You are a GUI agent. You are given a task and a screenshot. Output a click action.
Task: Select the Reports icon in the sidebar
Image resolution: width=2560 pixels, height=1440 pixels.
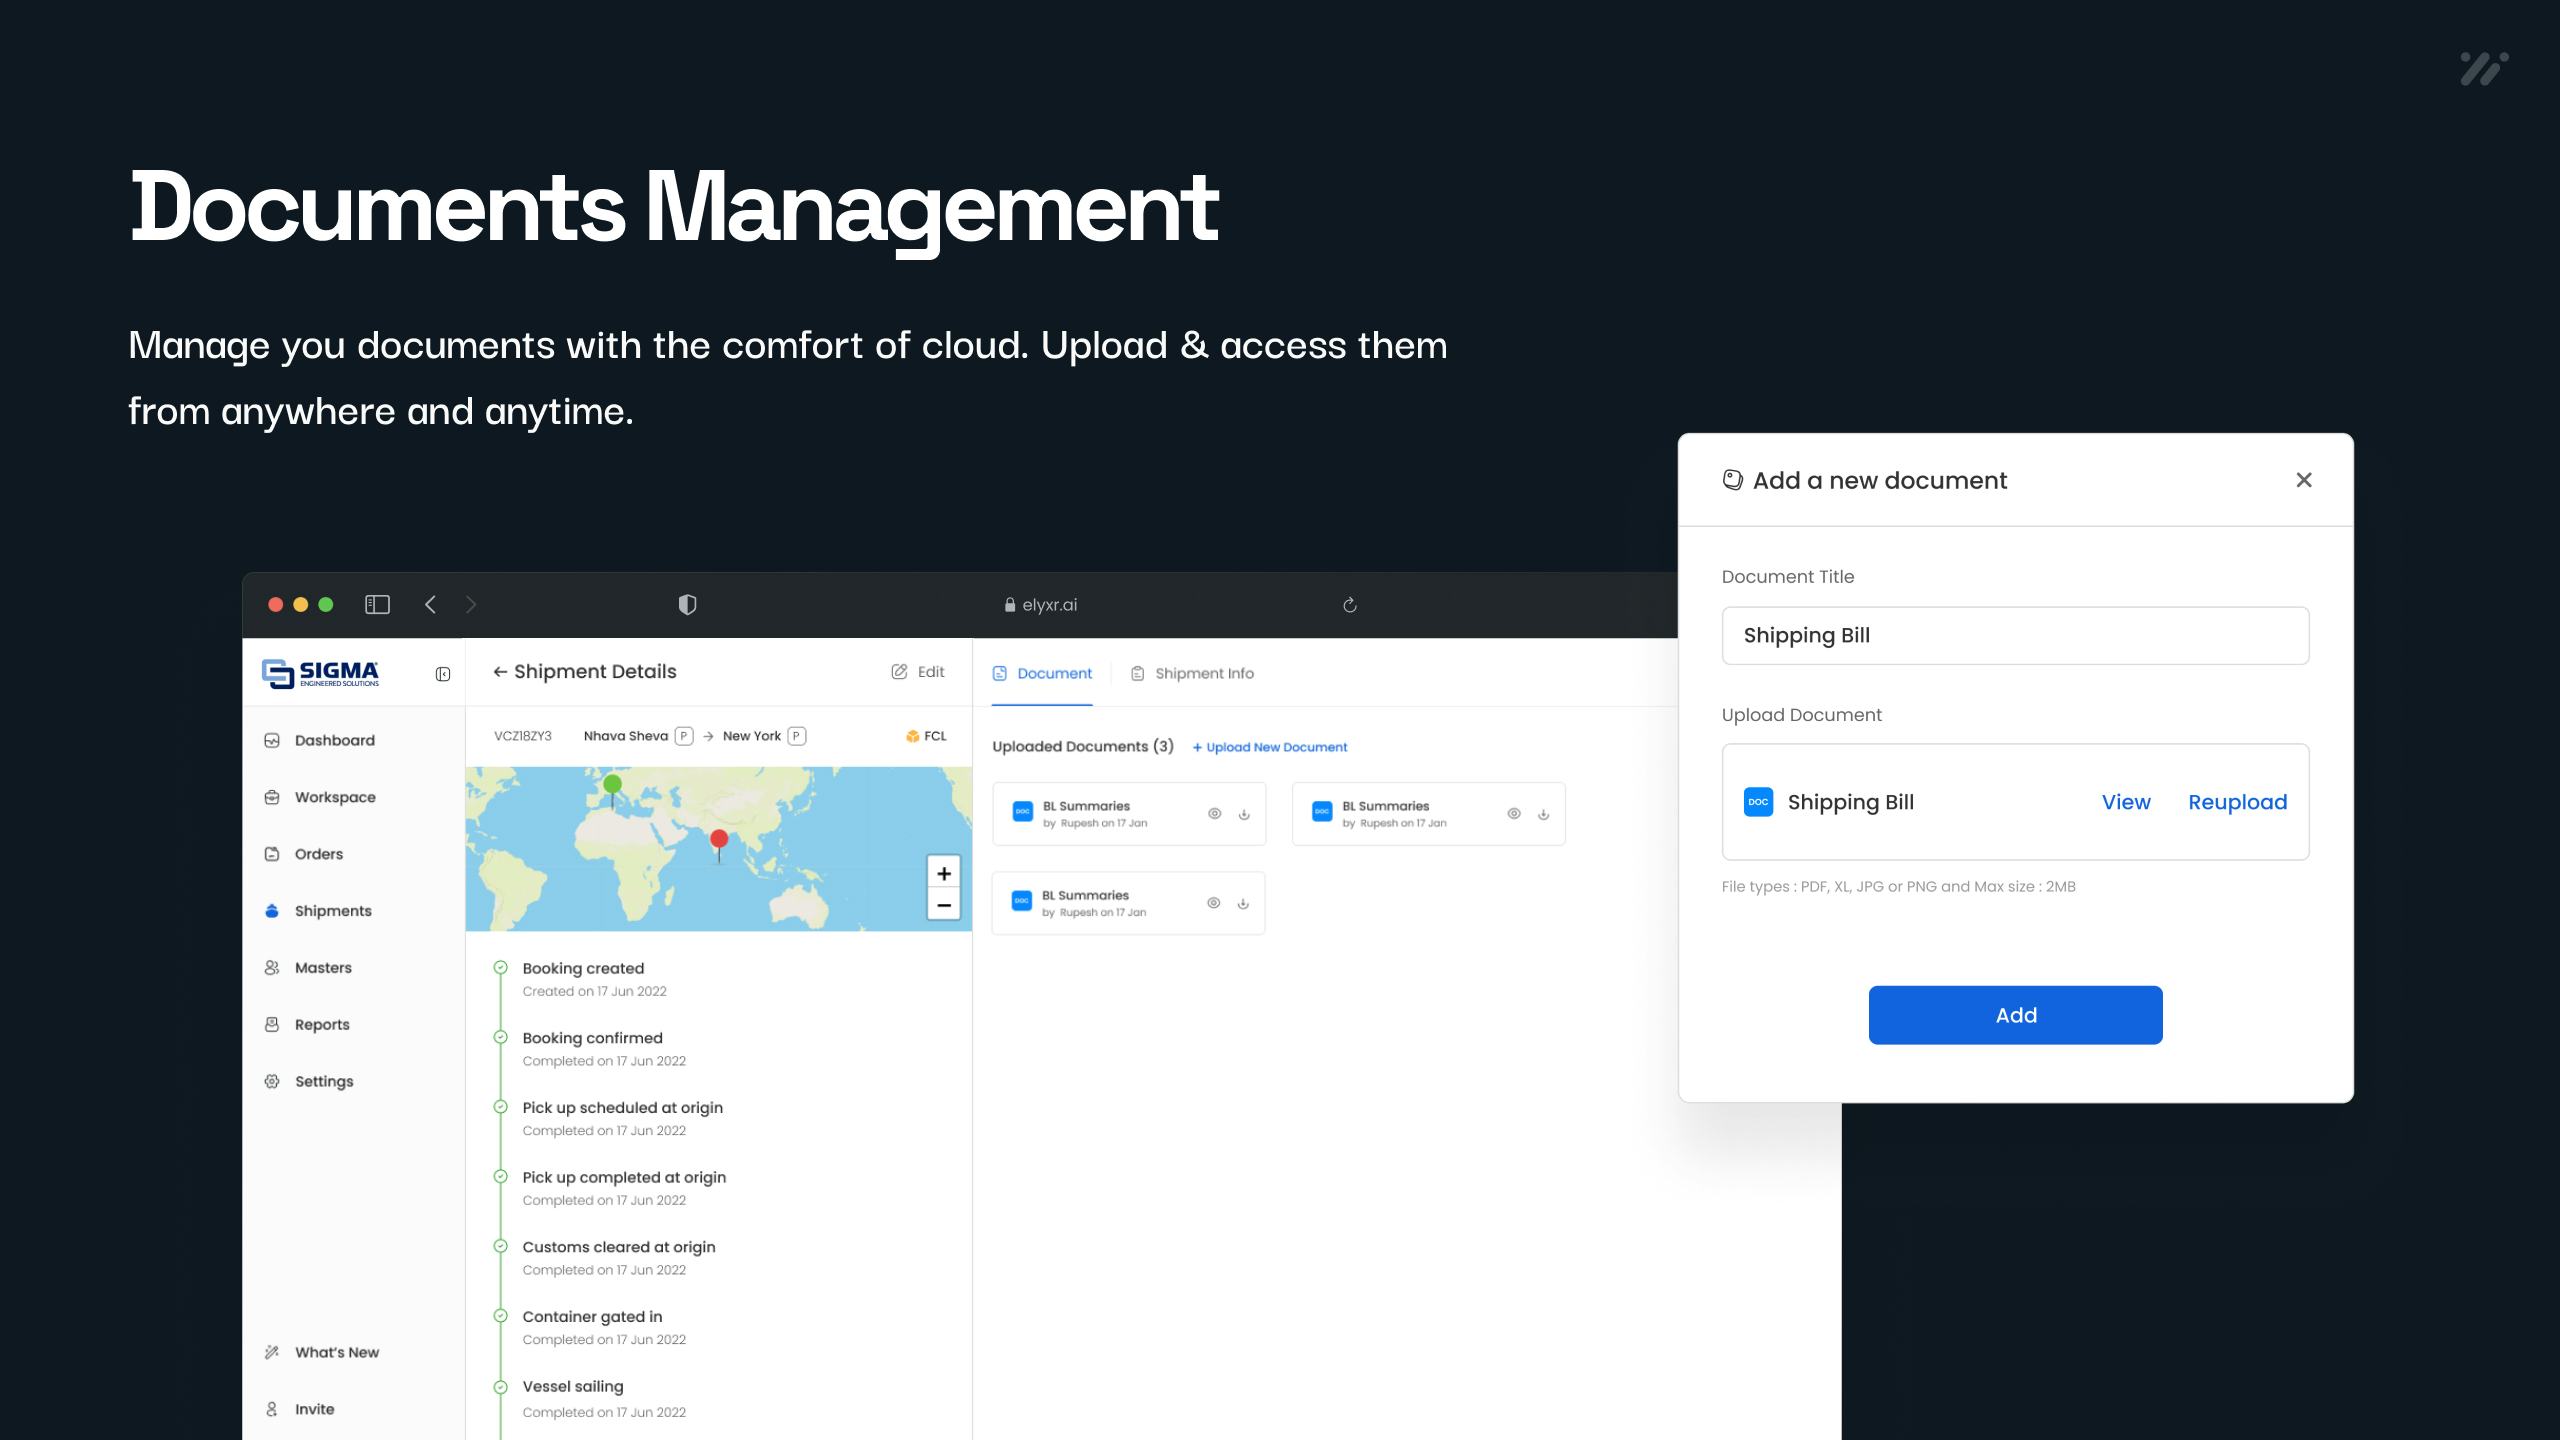[x=272, y=1024]
